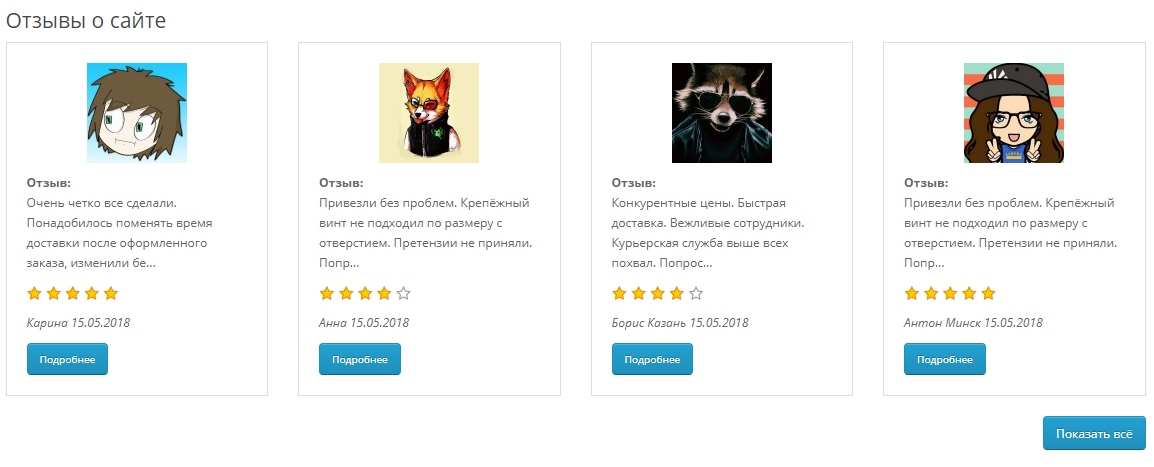Click first star in Anna's rating
Image resolution: width=1154 pixels, height=467 pixels.
point(327,293)
